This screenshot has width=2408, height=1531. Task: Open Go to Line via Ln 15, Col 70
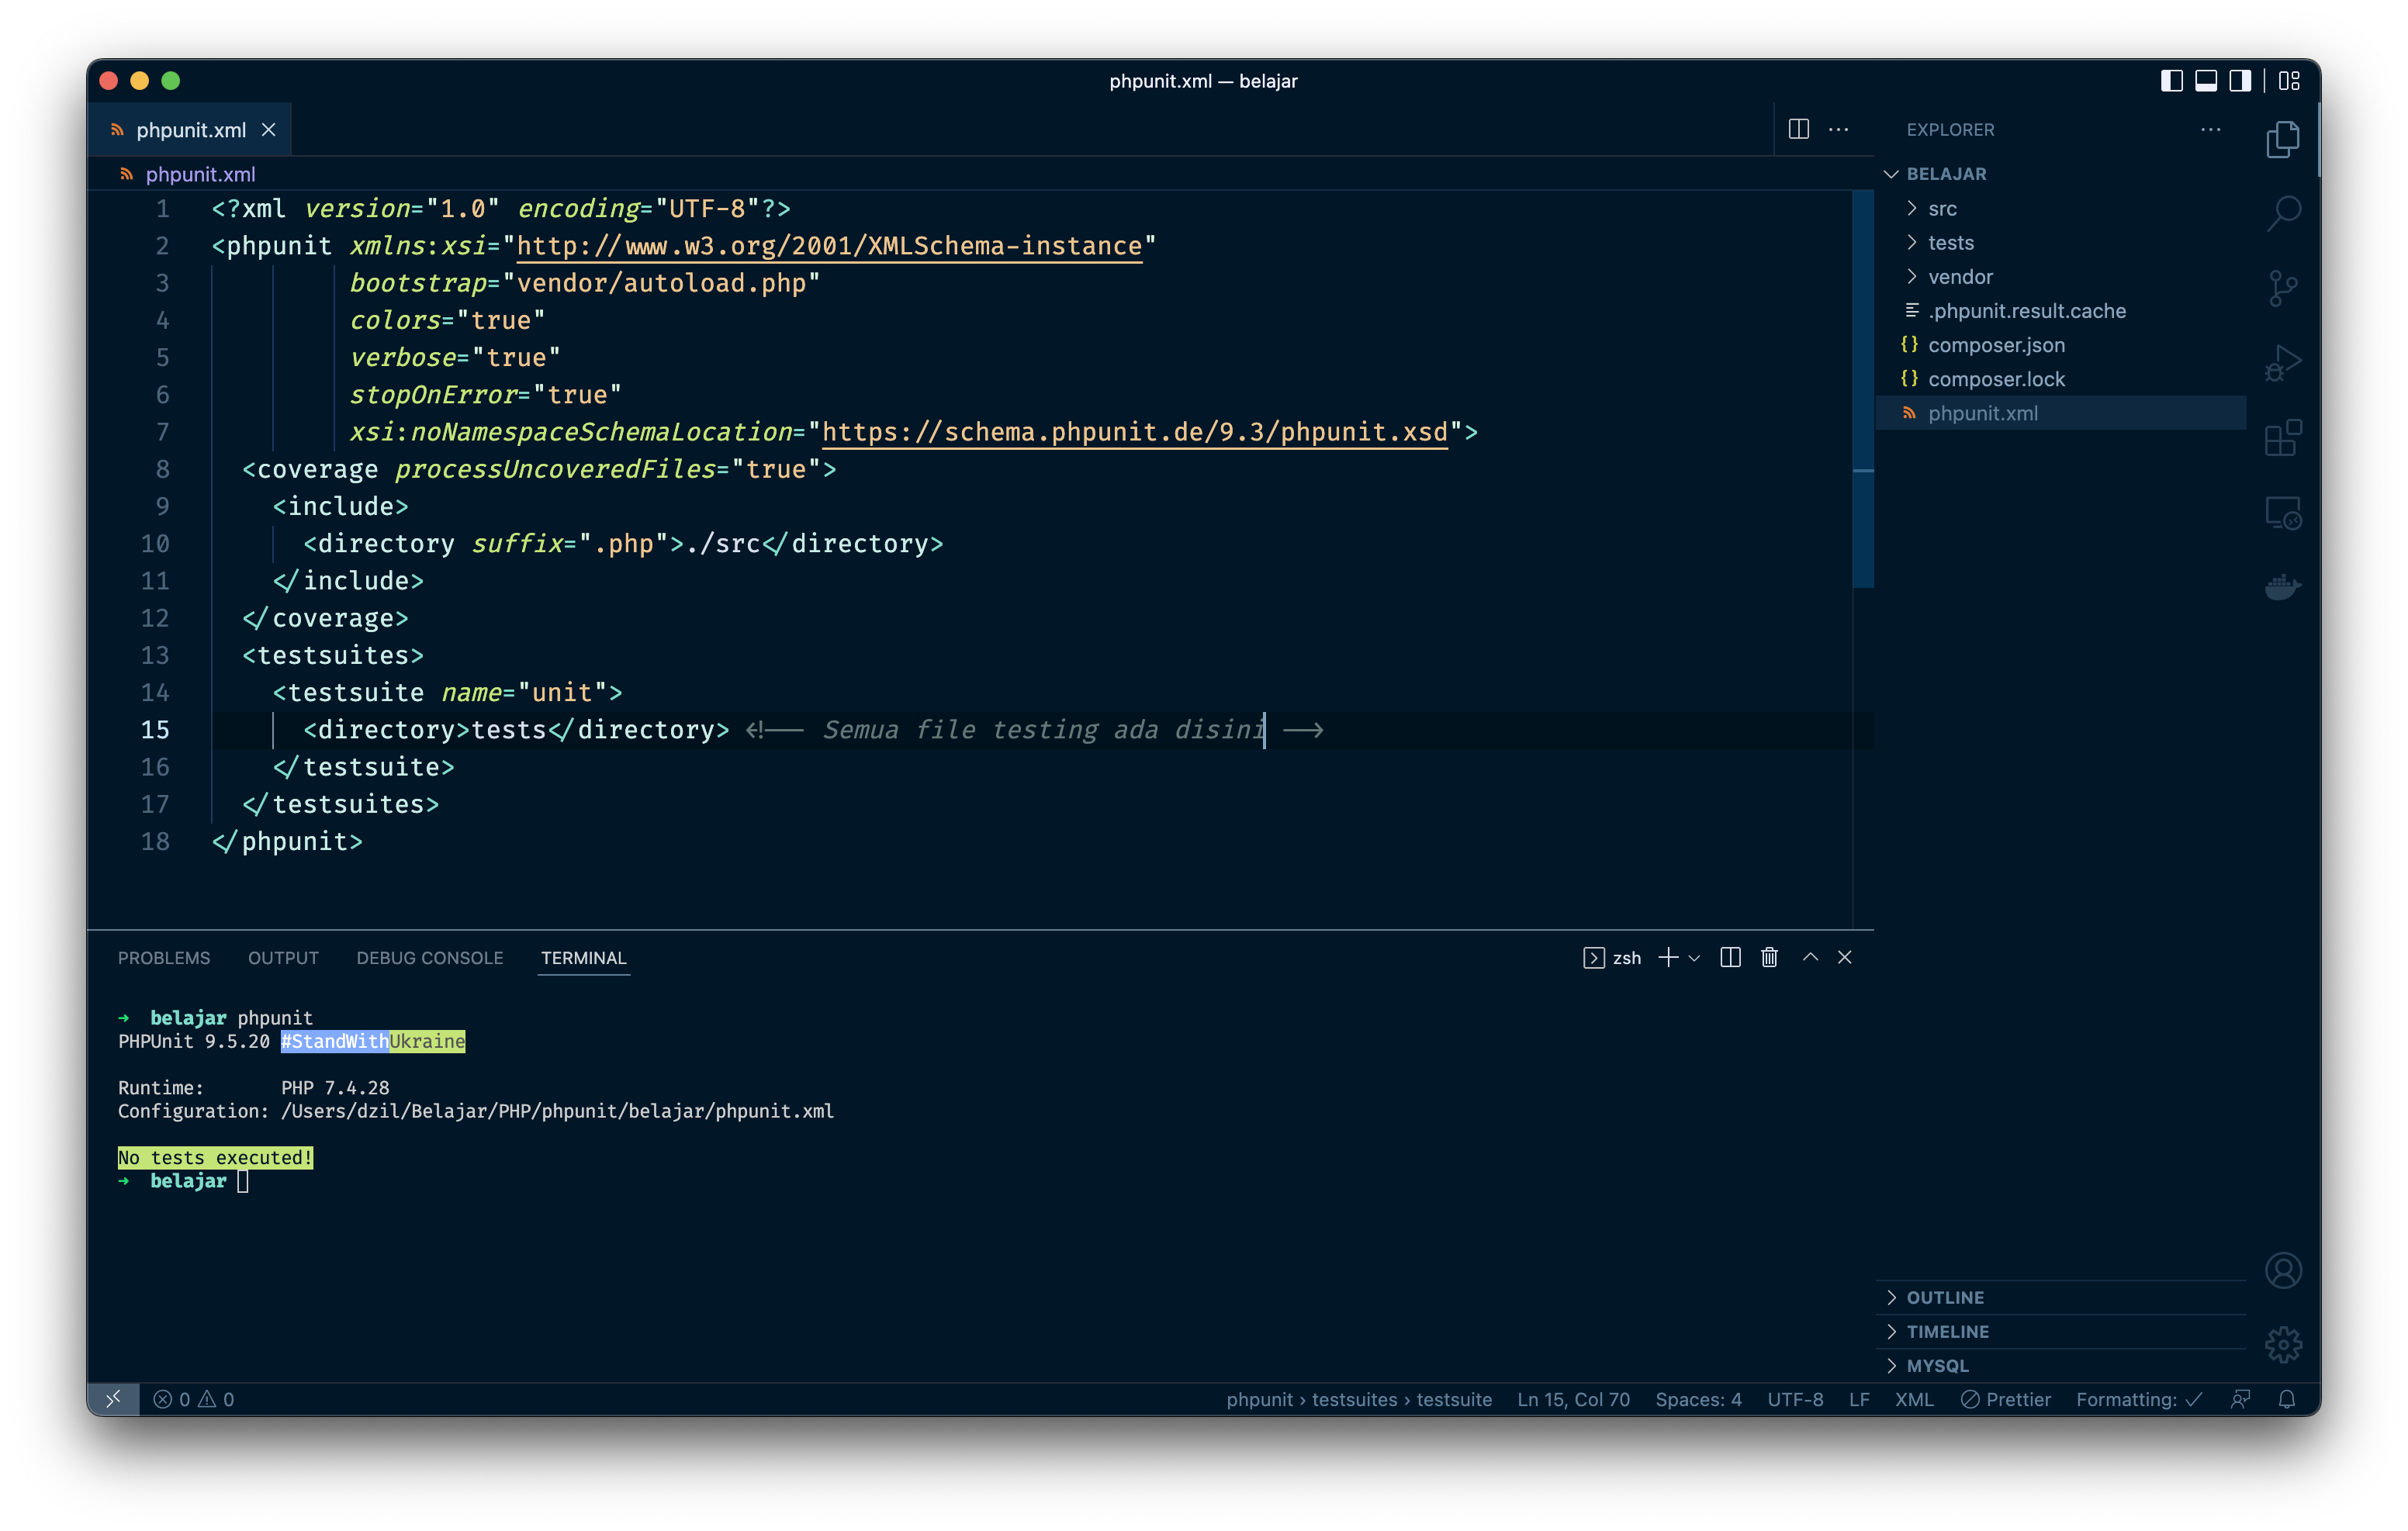coord(1573,1399)
